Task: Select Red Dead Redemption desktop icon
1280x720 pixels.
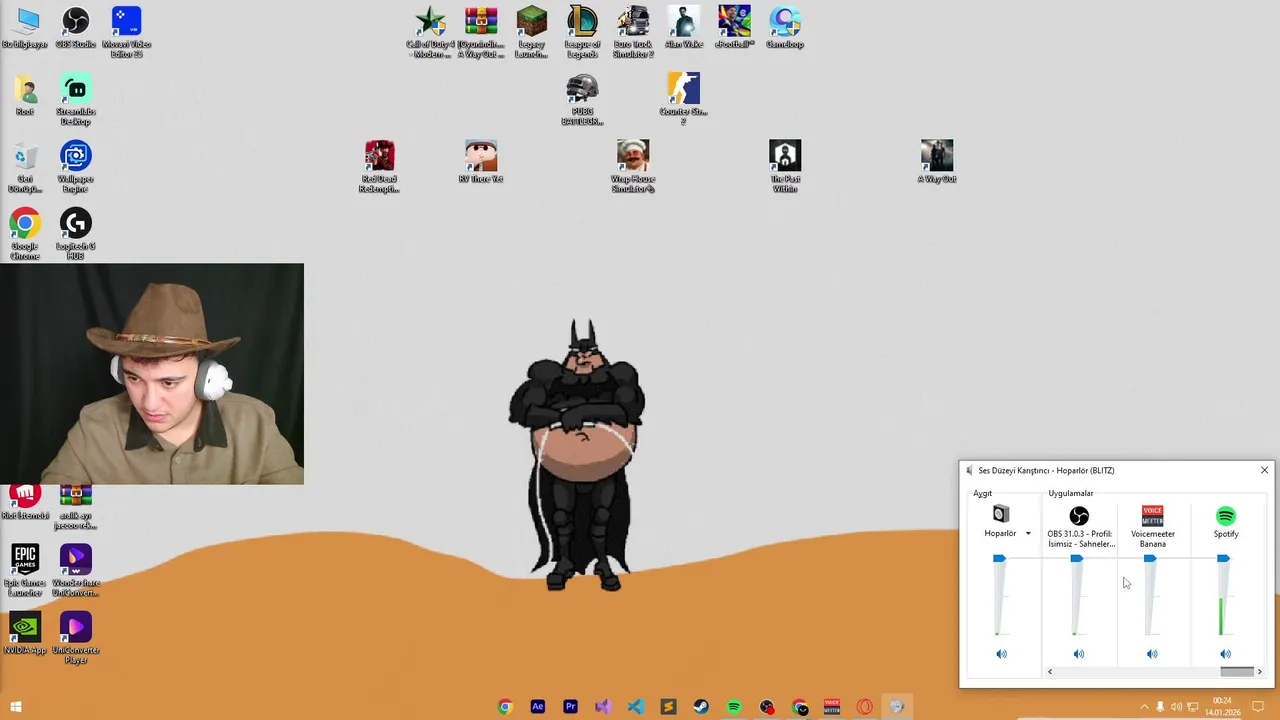Action: (379, 166)
